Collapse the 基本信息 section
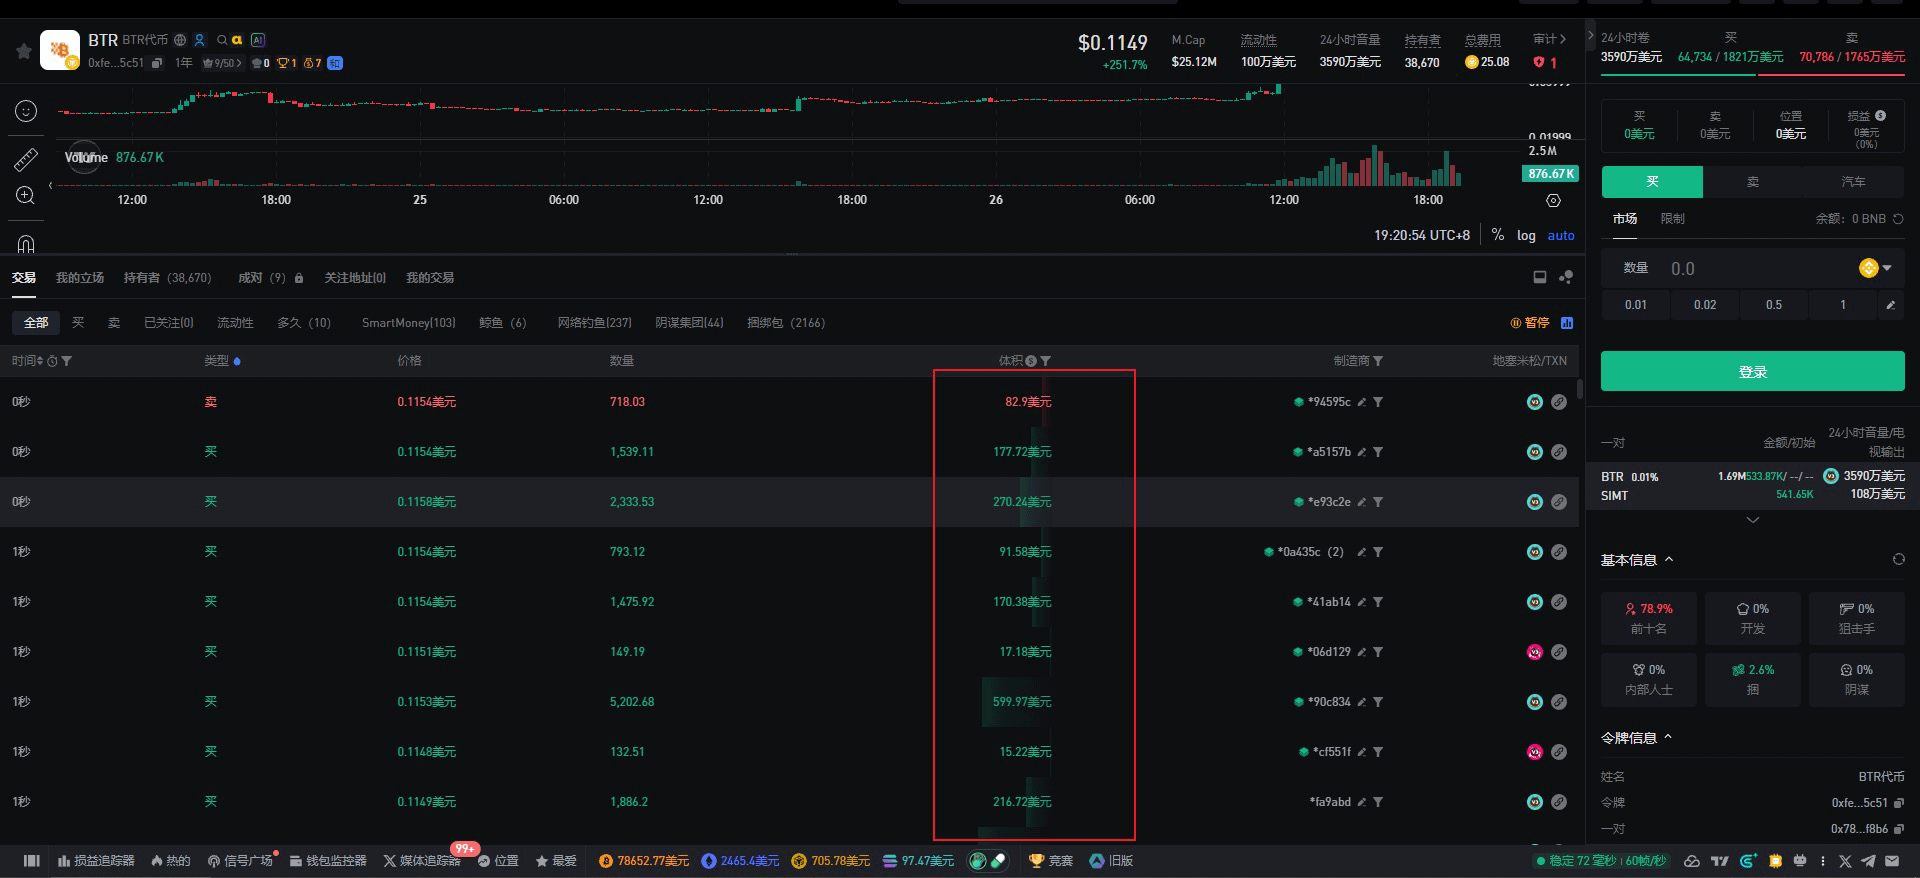Screen dimensions: 1920x878 [1668, 559]
